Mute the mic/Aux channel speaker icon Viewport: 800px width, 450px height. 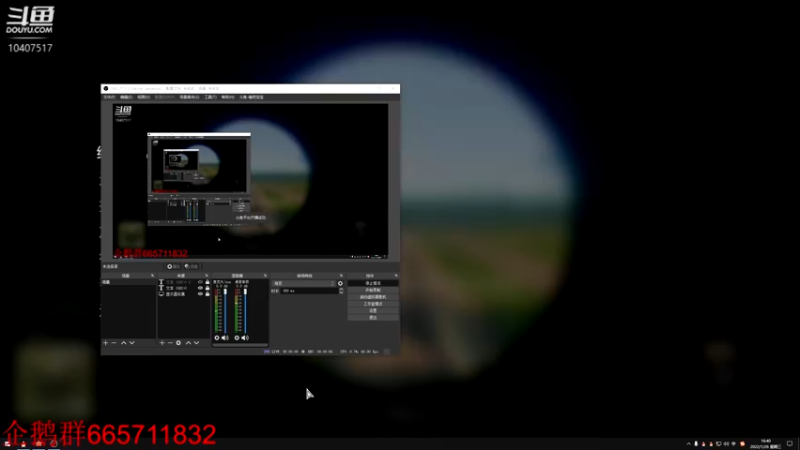click(225, 338)
